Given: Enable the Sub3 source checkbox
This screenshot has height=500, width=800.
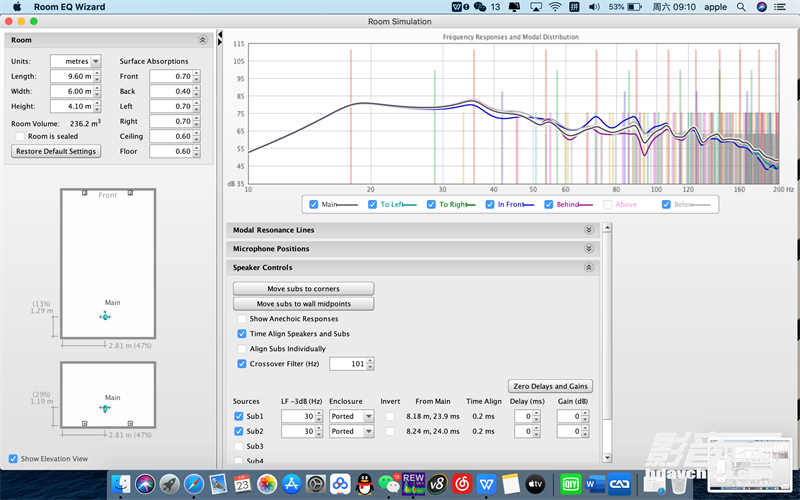Looking at the screenshot, I should click(238, 446).
